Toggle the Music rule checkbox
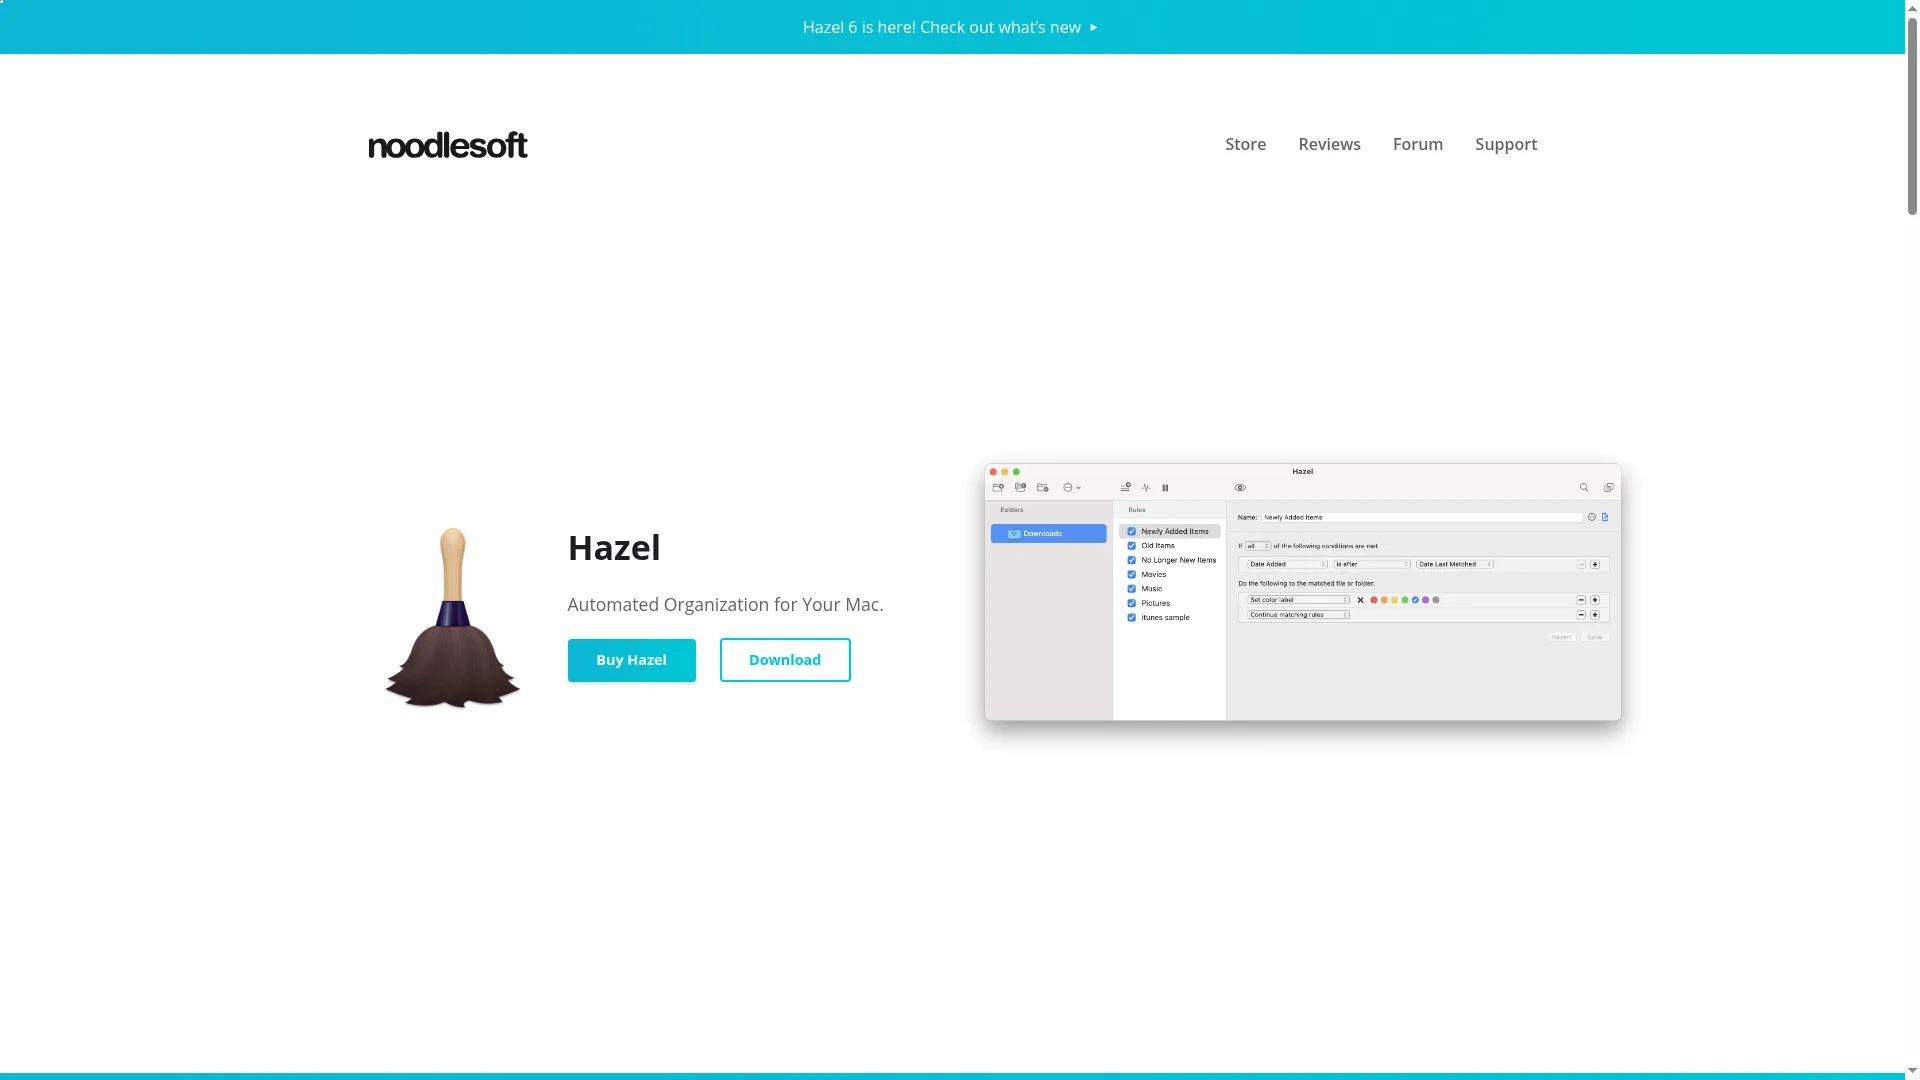 point(1132,589)
